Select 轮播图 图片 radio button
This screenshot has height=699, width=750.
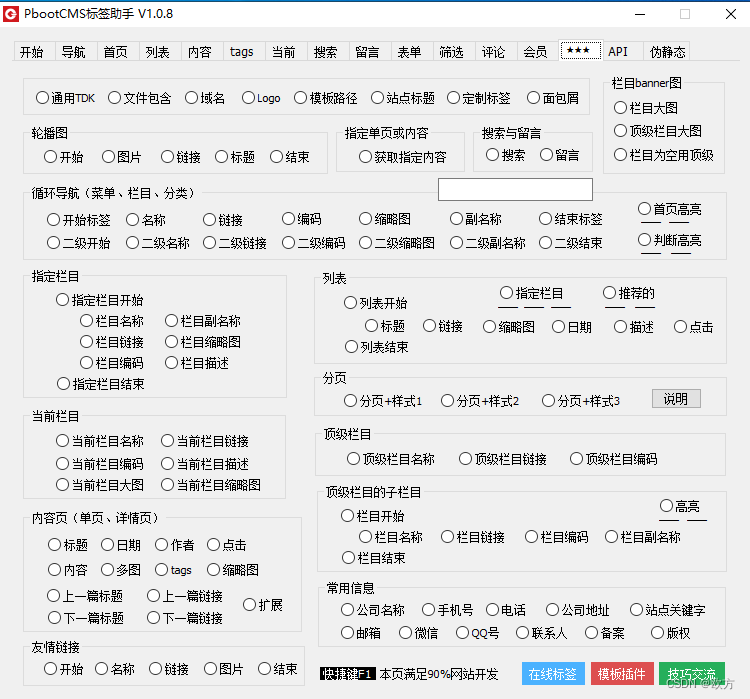(x=121, y=157)
